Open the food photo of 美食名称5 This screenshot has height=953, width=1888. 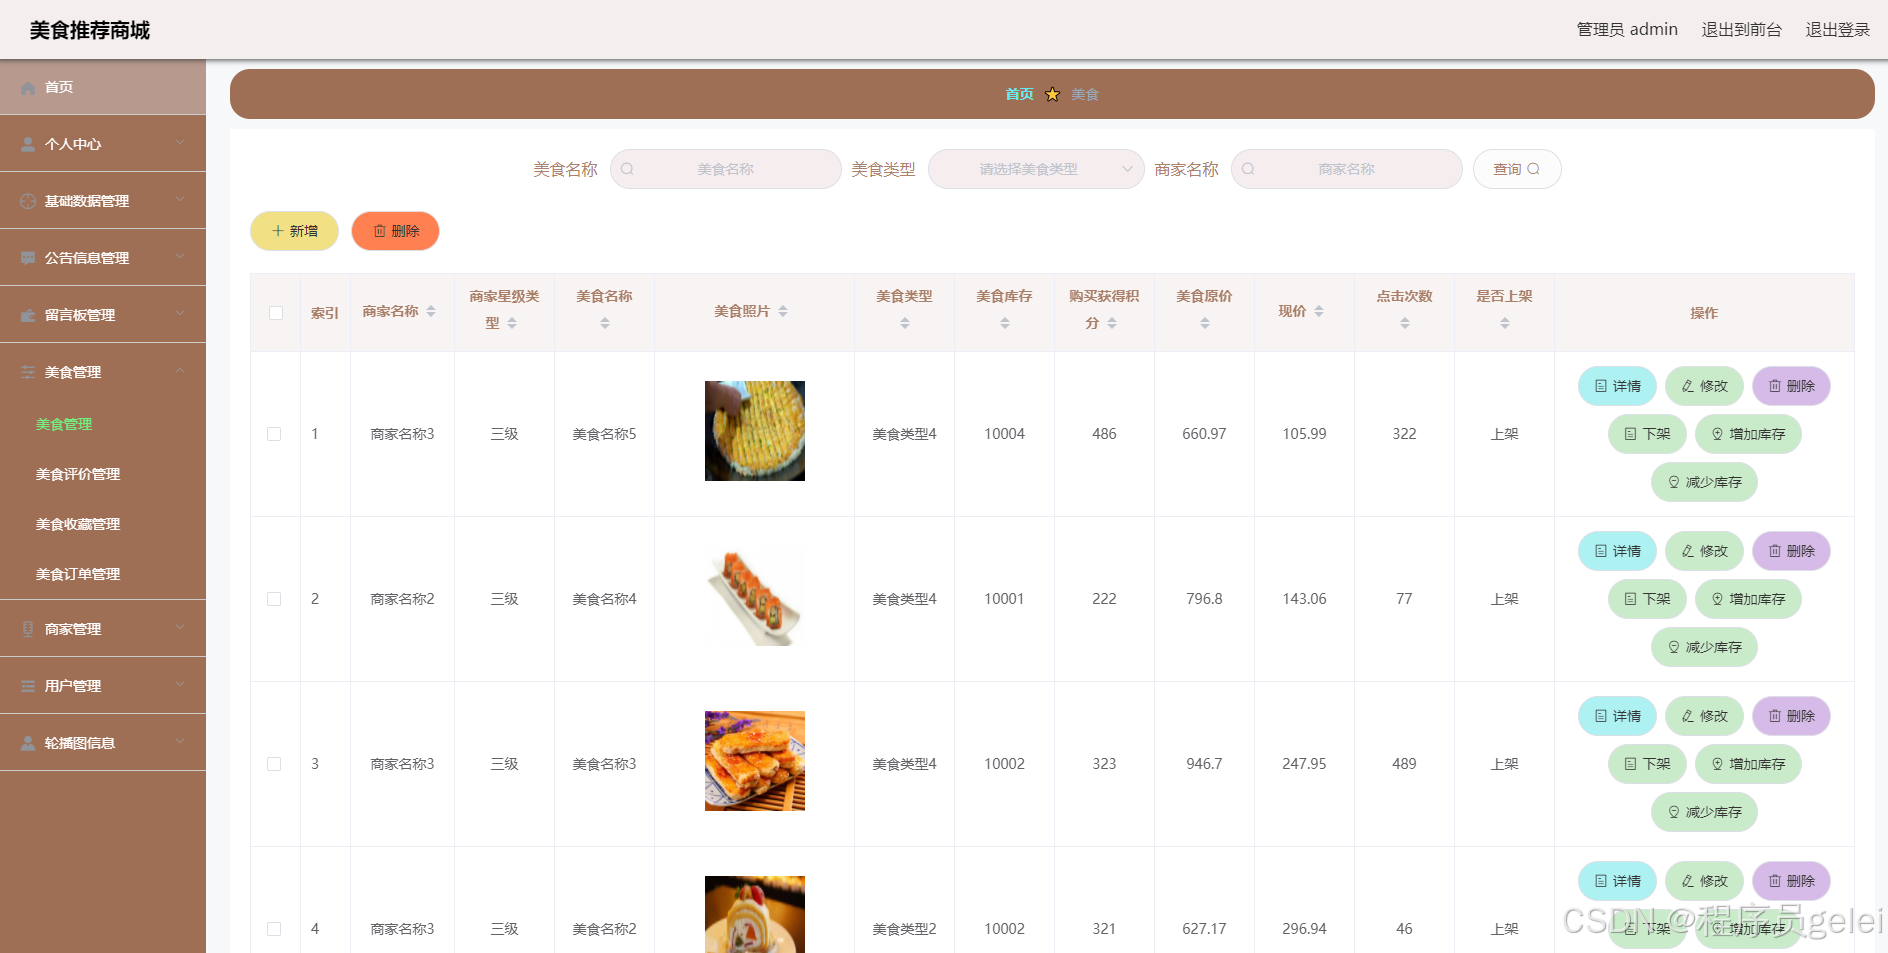pyautogui.click(x=755, y=431)
